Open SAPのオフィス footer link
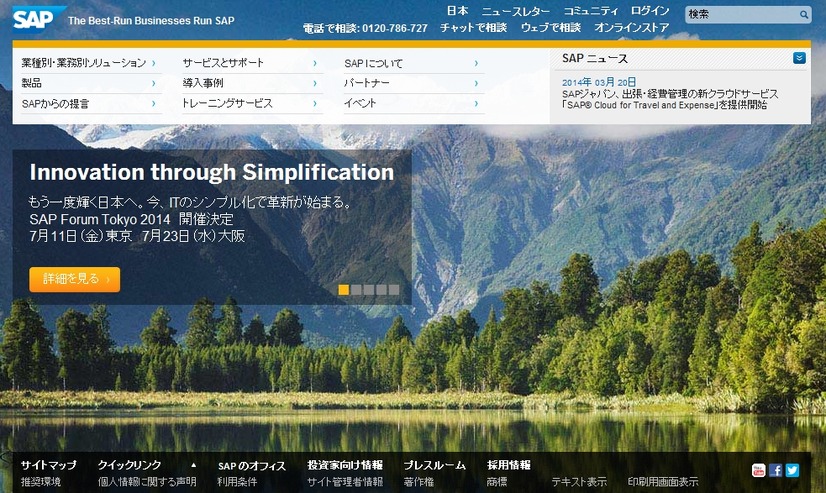826x493 pixels. 252,466
